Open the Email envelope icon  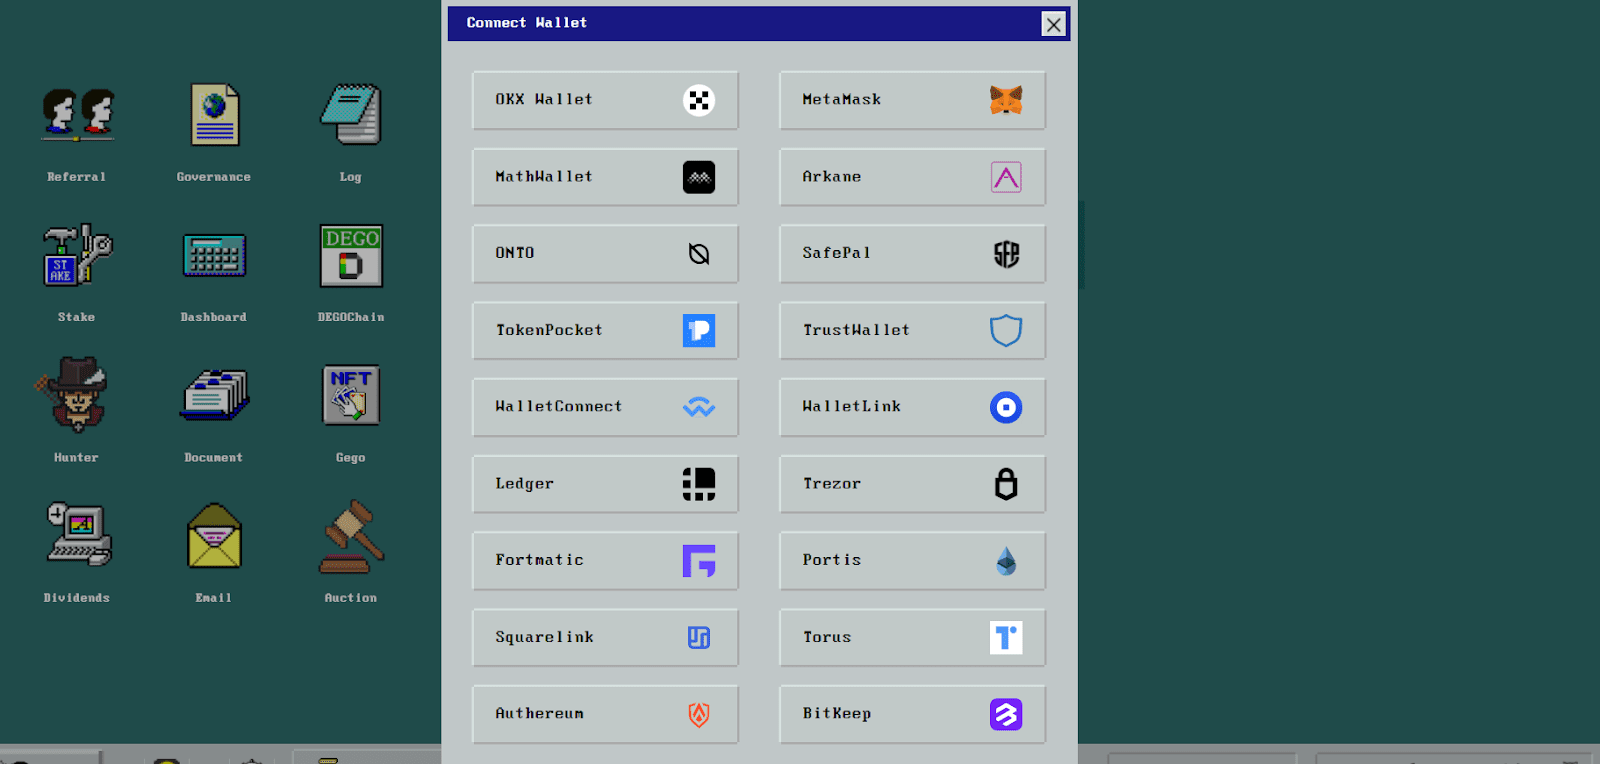(x=214, y=537)
